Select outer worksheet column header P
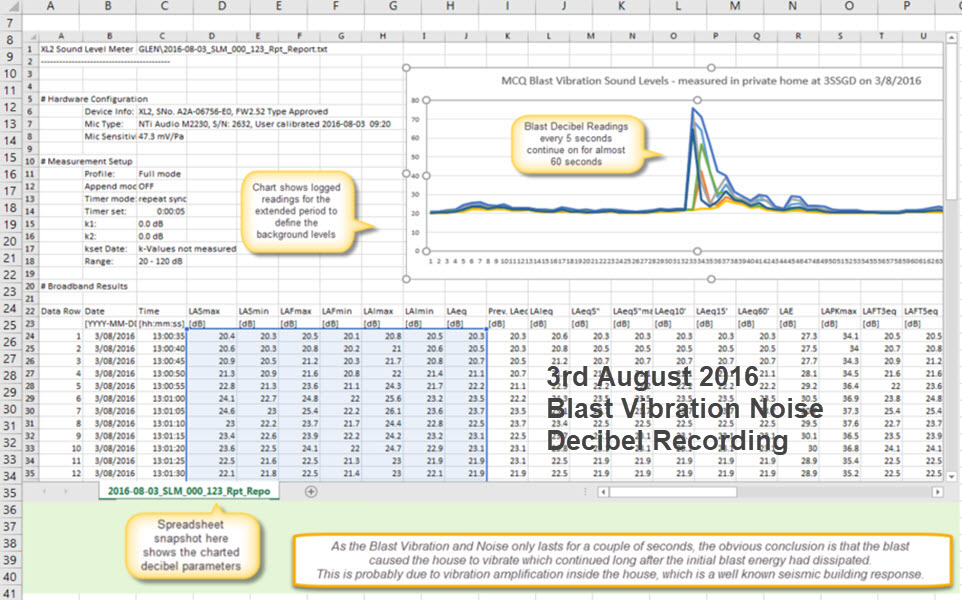962x600 pixels. click(906, 7)
